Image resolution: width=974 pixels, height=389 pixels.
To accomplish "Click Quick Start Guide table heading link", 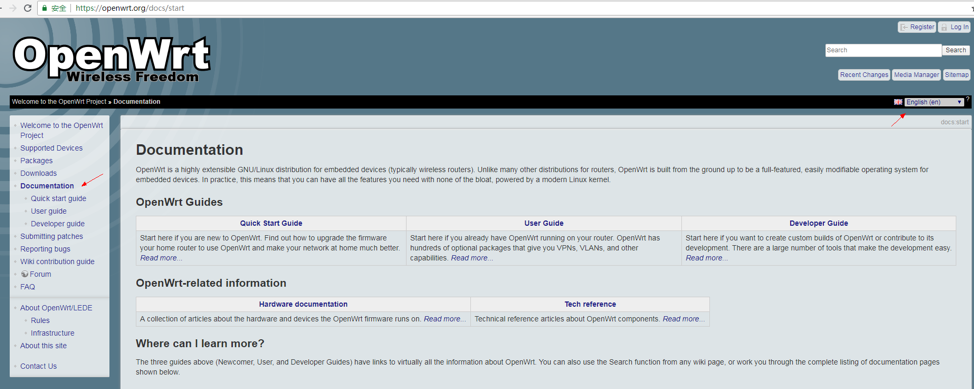I will [x=271, y=223].
